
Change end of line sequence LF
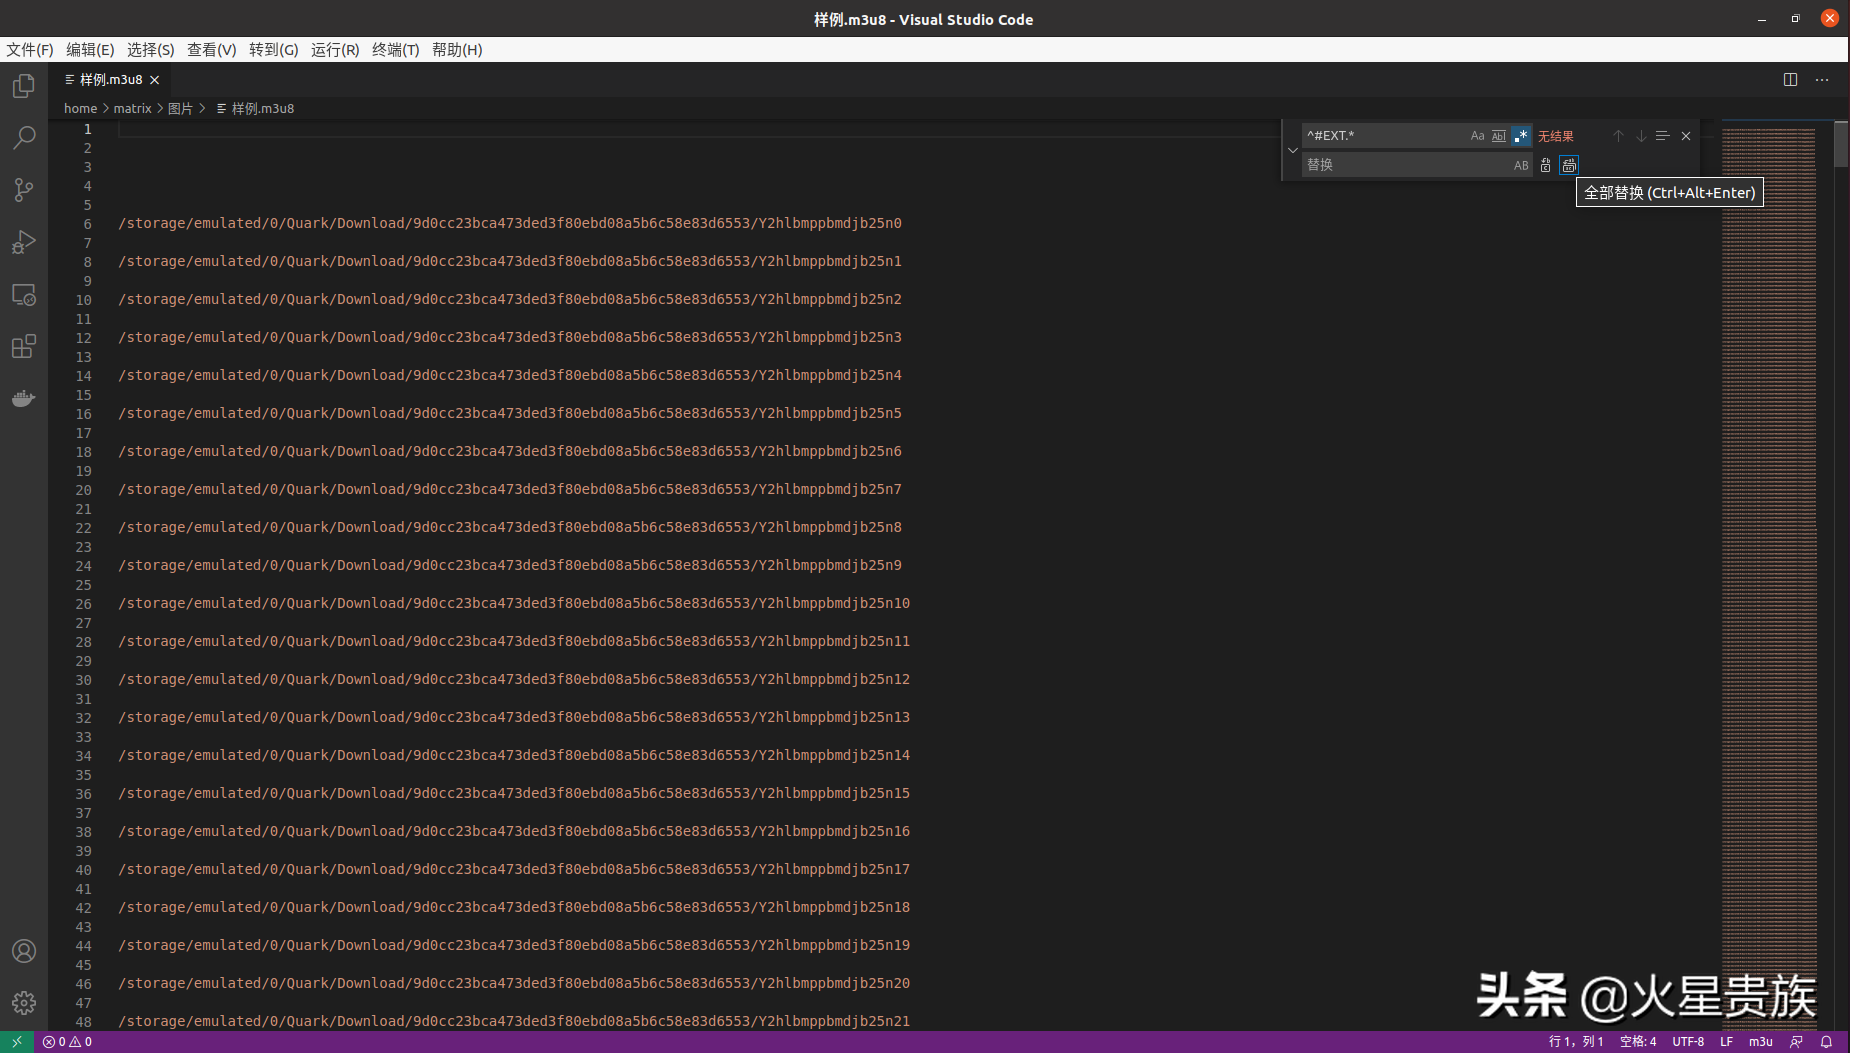(1726, 1042)
